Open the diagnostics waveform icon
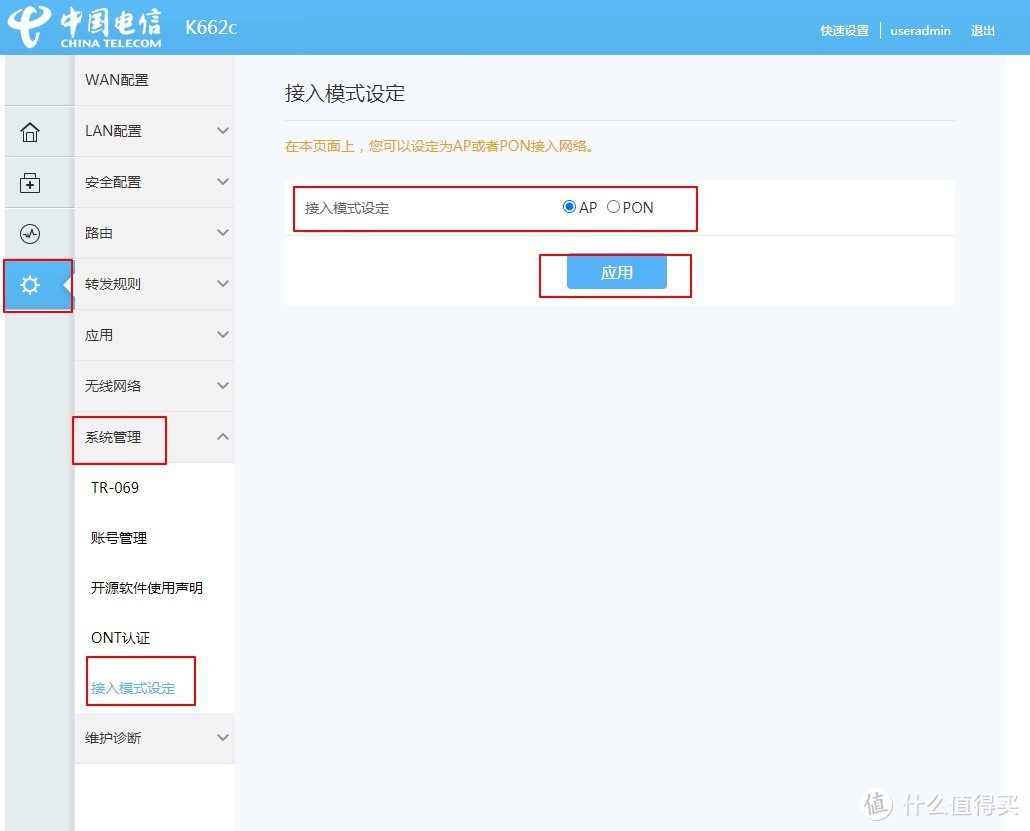 [30, 233]
